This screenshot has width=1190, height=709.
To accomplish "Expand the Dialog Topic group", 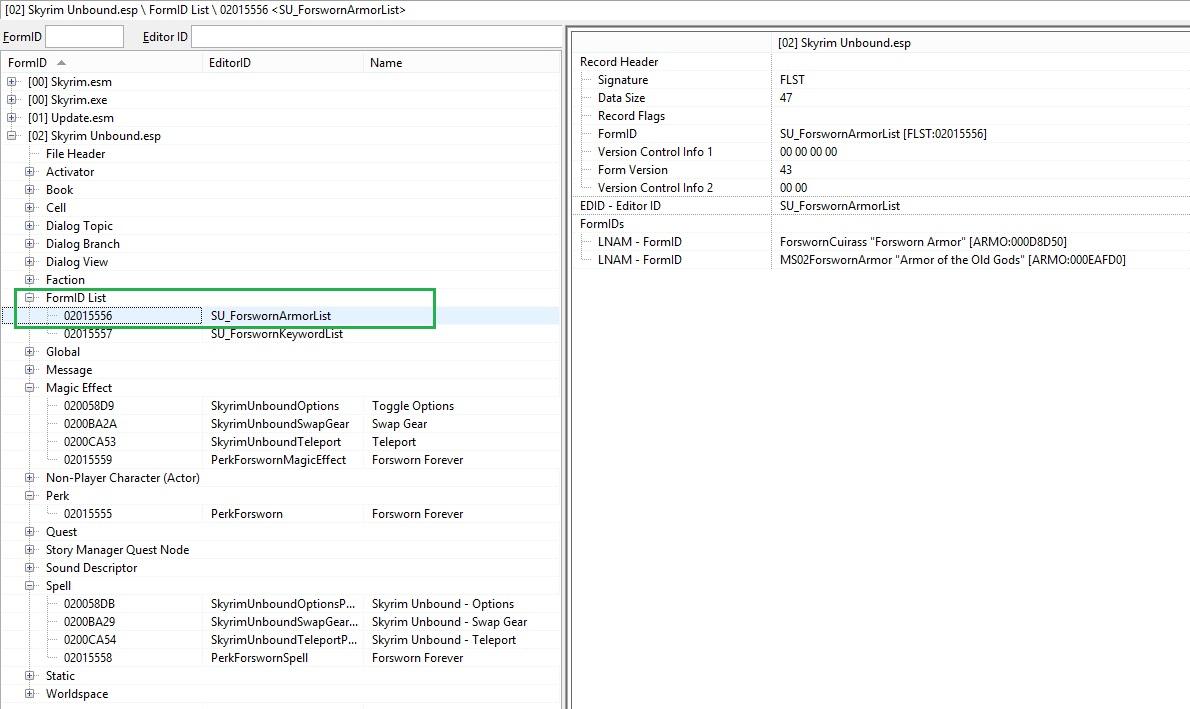I will [30, 225].
